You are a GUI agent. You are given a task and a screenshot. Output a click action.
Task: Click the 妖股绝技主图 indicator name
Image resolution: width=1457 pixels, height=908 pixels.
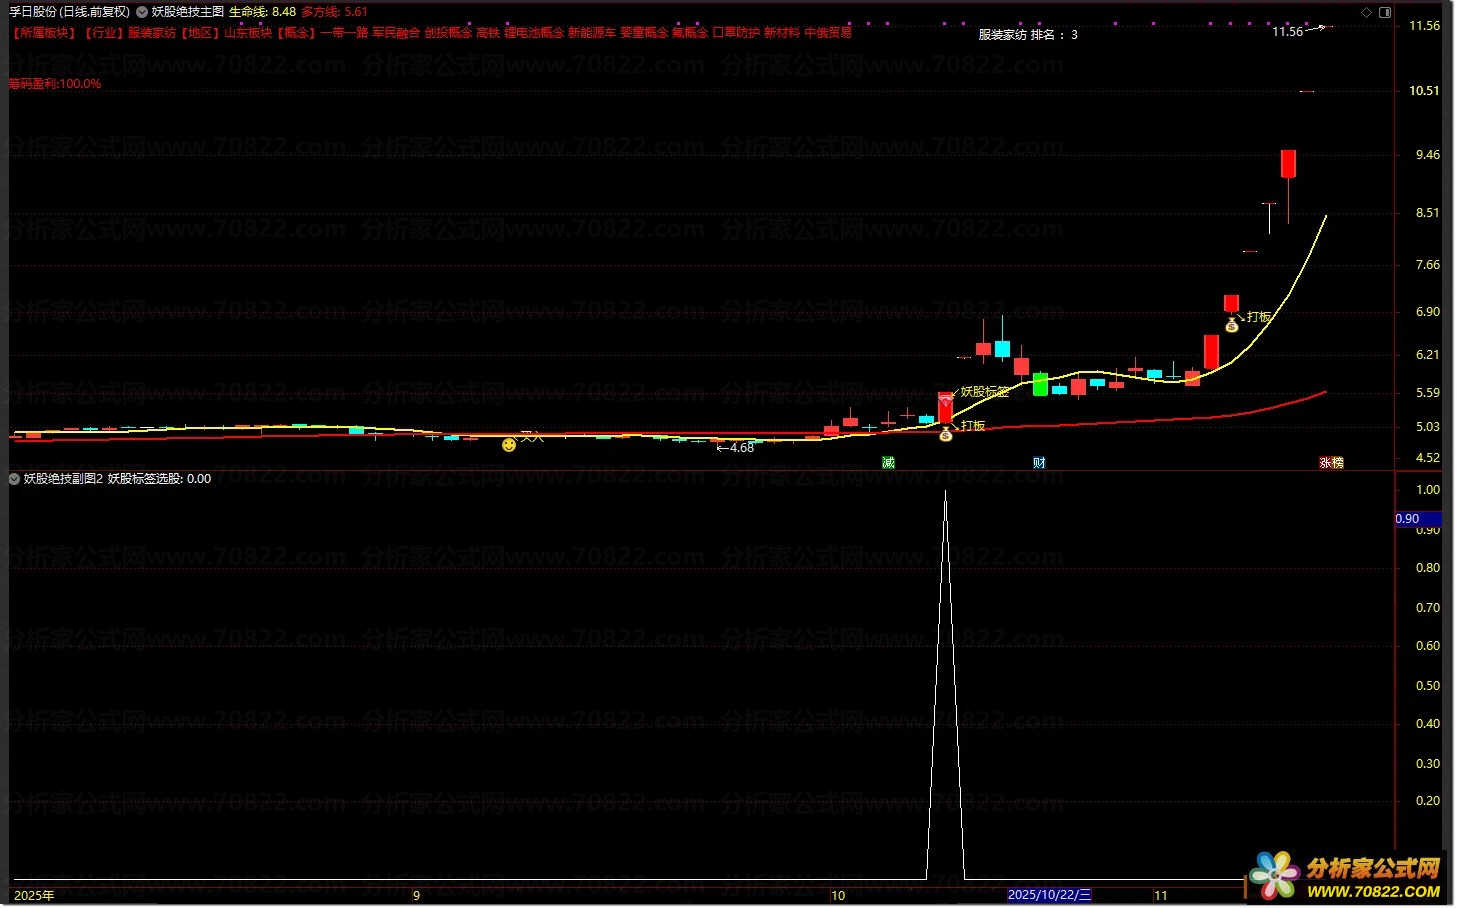[188, 12]
